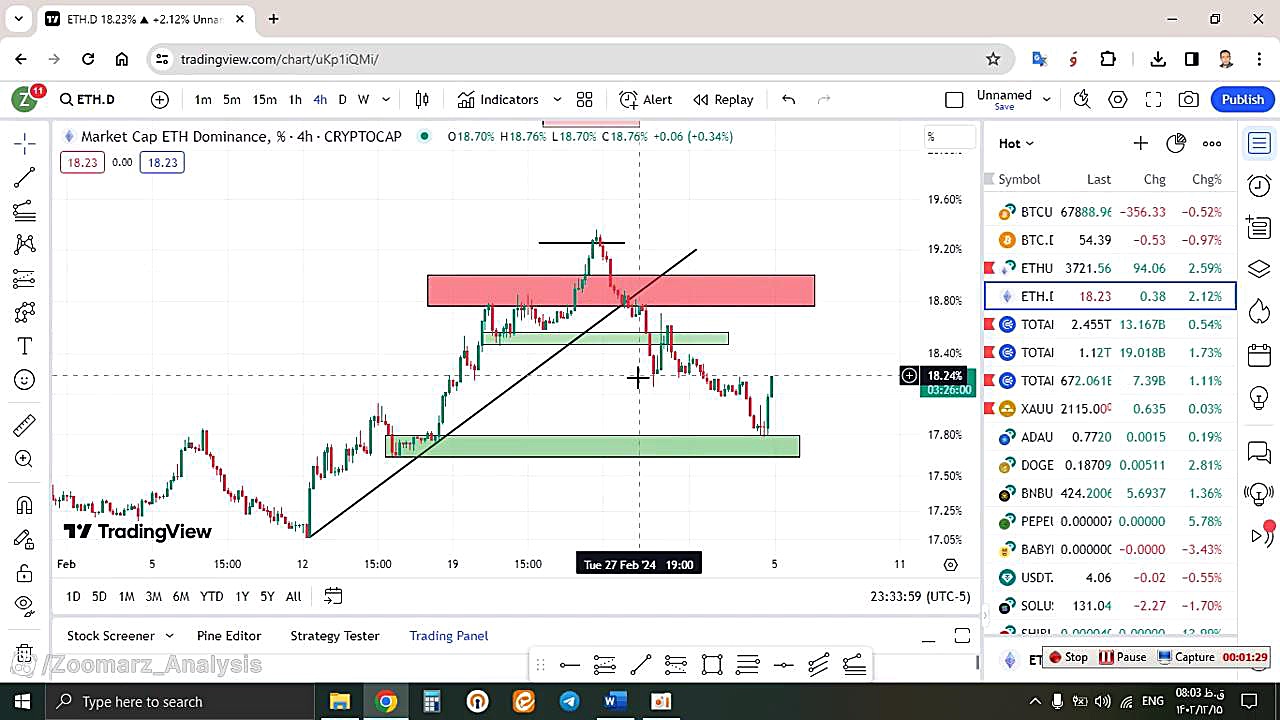Open the percent scale selector box
The height and width of the screenshot is (720, 1280).
point(949,137)
